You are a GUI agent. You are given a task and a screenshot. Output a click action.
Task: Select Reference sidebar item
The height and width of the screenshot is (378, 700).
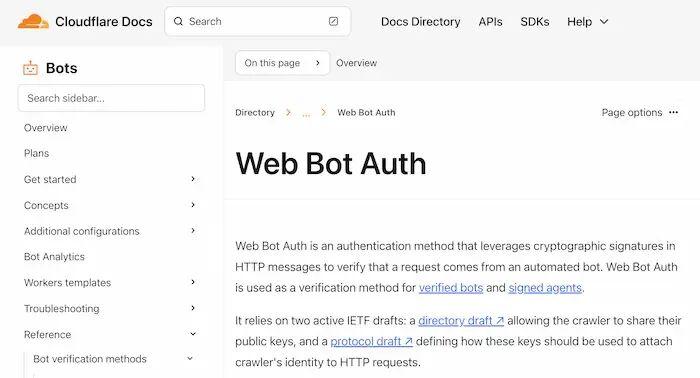pos(47,334)
